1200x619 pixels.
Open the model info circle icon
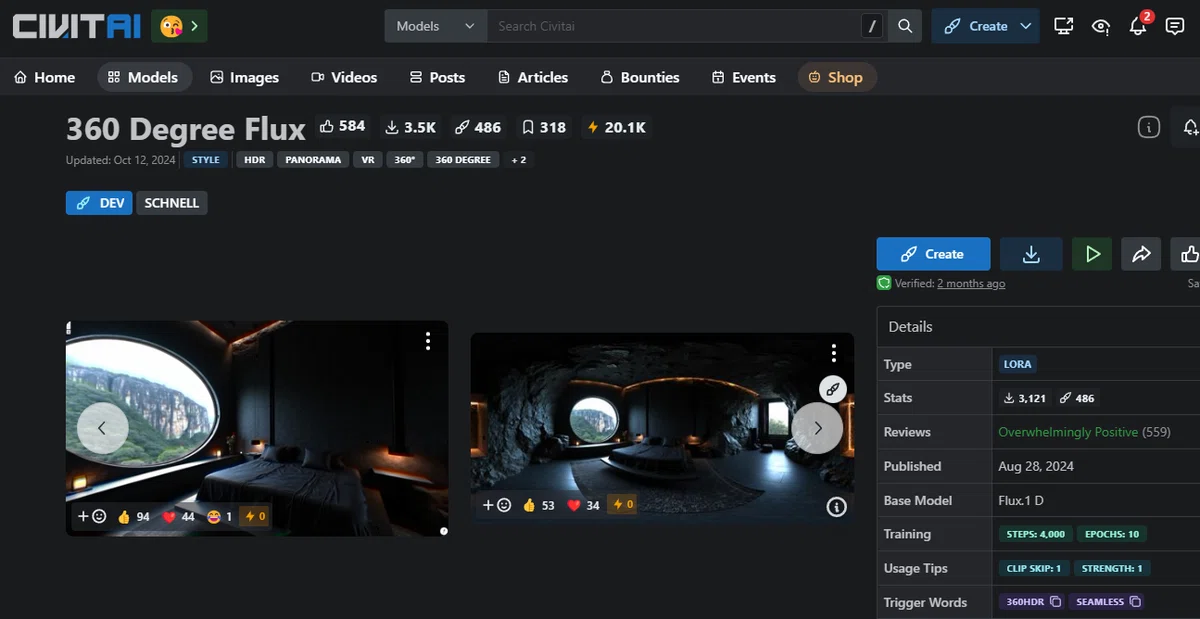click(1149, 127)
